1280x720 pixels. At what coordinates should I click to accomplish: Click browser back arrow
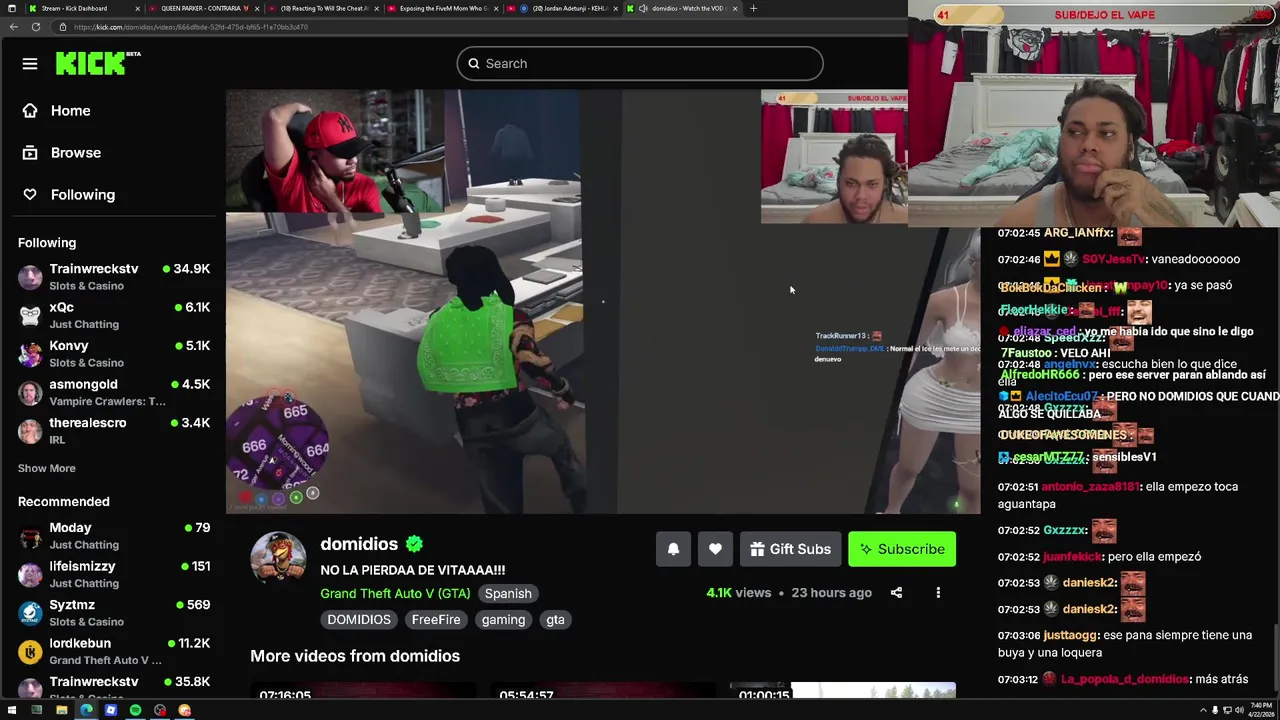click(13, 27)
